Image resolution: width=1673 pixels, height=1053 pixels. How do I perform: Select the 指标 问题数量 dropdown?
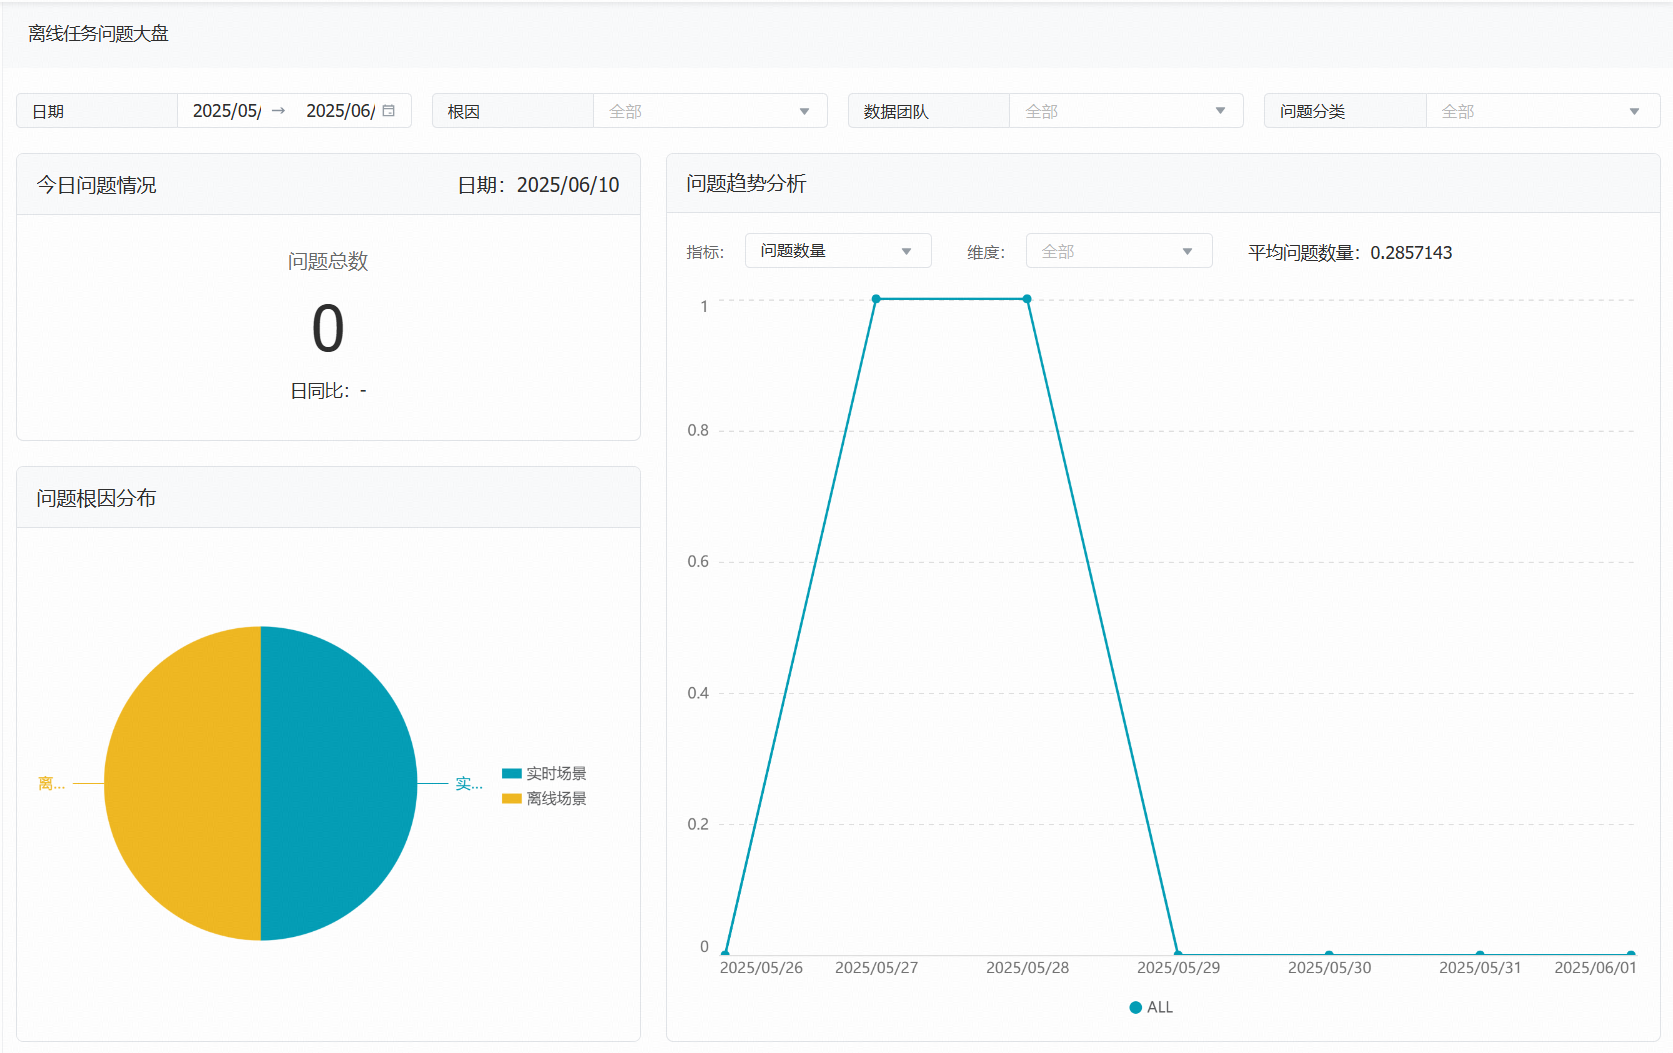click(837, 251)
